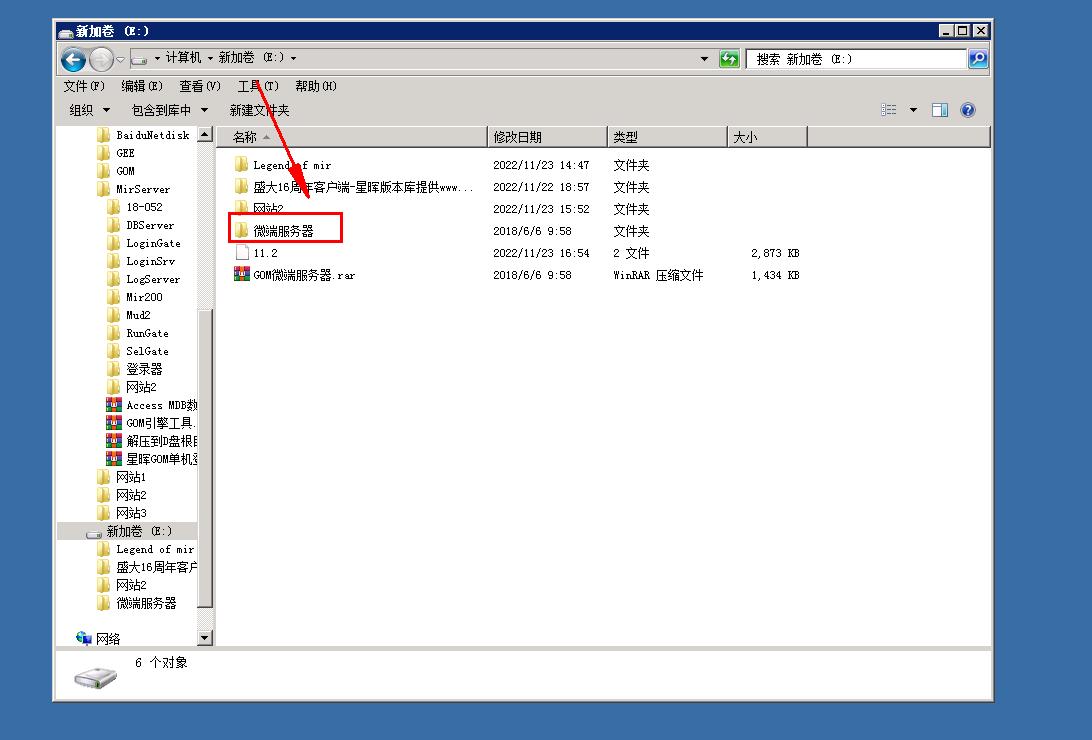
Task: Select MirServer folder in the tree
Action: 134,189
